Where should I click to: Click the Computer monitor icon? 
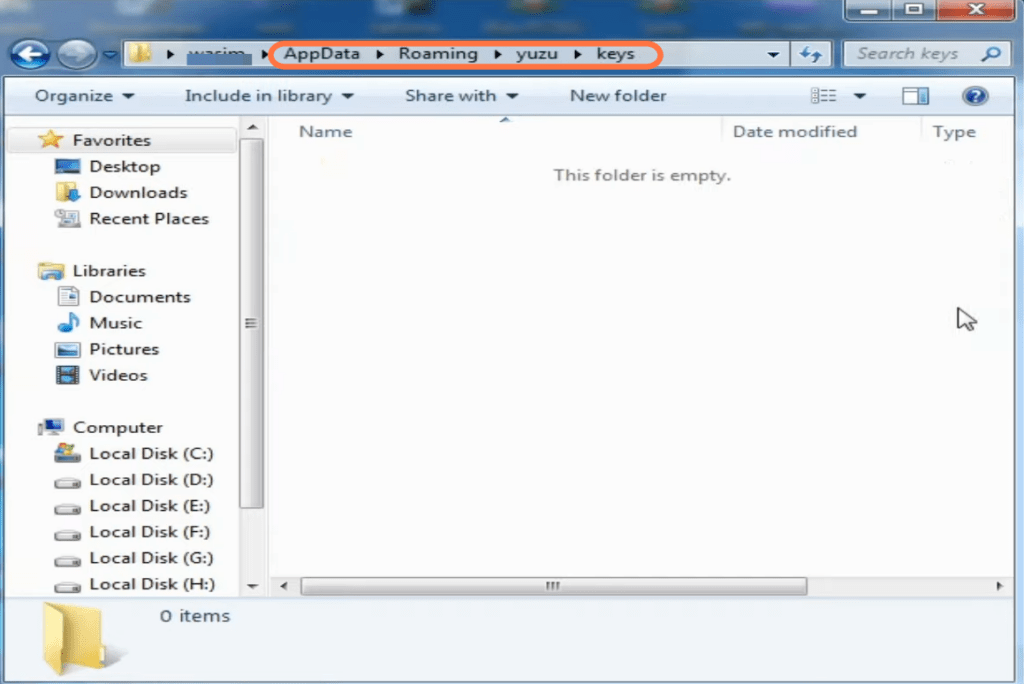[50, 427]
